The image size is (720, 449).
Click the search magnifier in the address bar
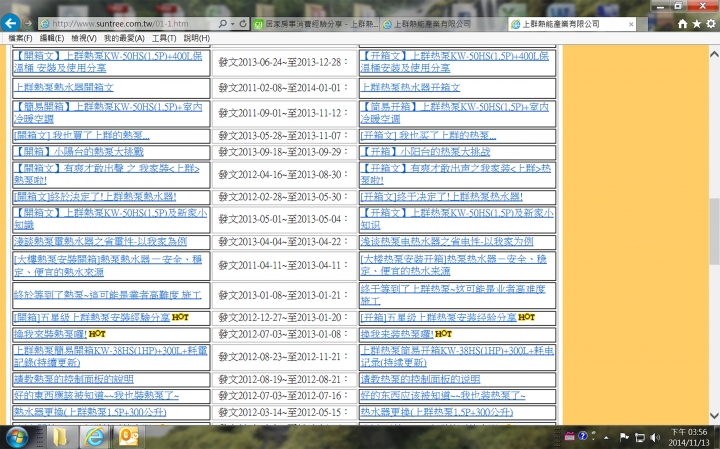(223, 23)
